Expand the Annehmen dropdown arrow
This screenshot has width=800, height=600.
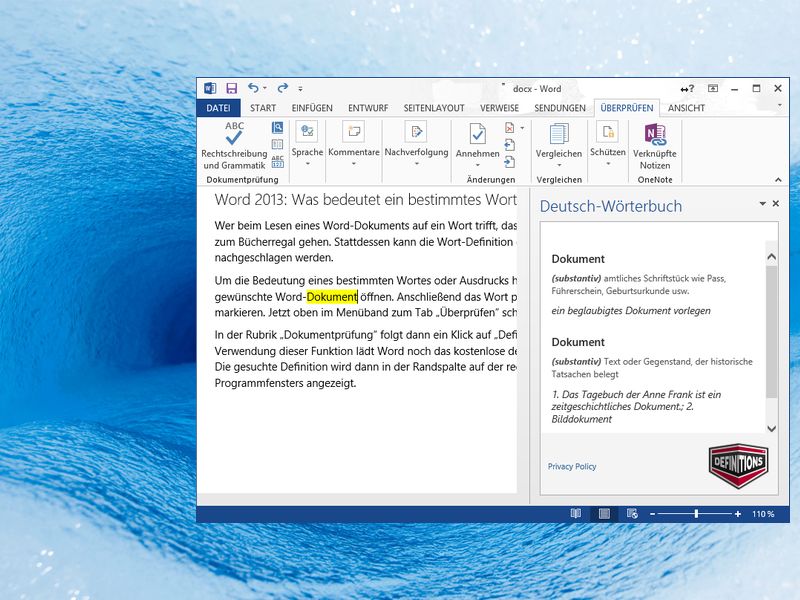478,165
